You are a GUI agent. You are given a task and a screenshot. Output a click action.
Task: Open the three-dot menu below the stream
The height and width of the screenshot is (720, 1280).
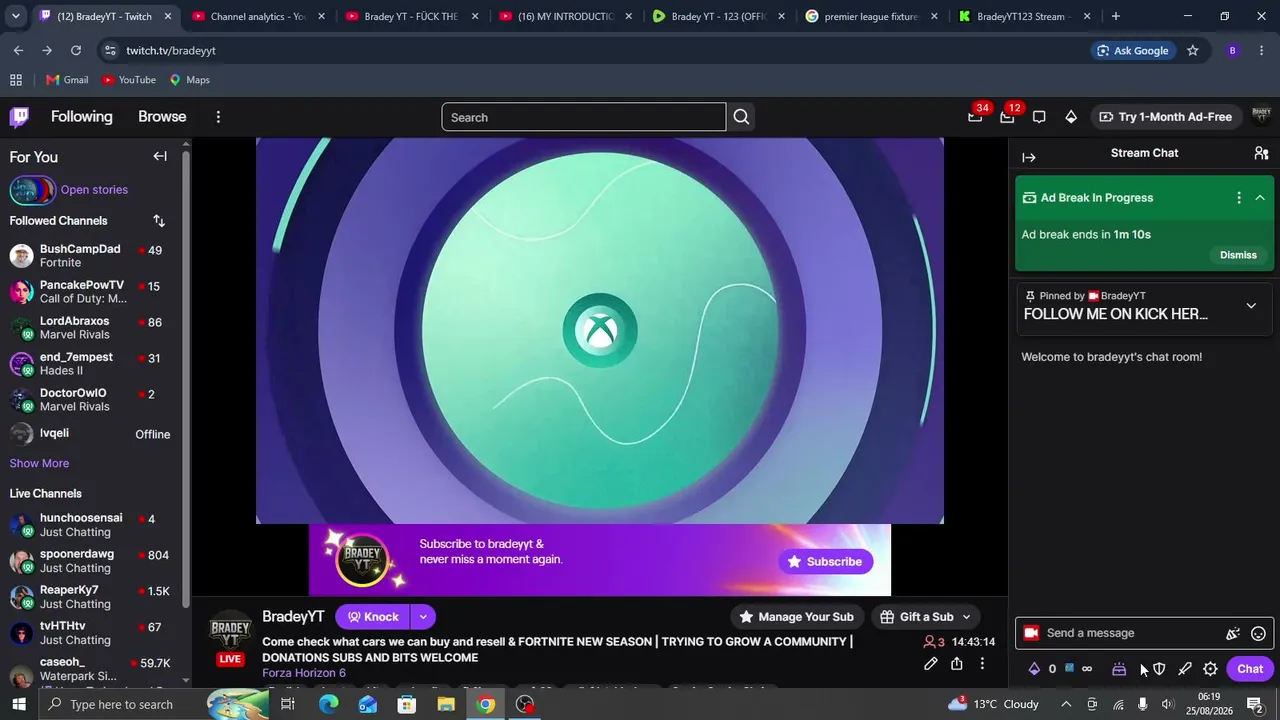pyautogui.click(x=982, y=664)
